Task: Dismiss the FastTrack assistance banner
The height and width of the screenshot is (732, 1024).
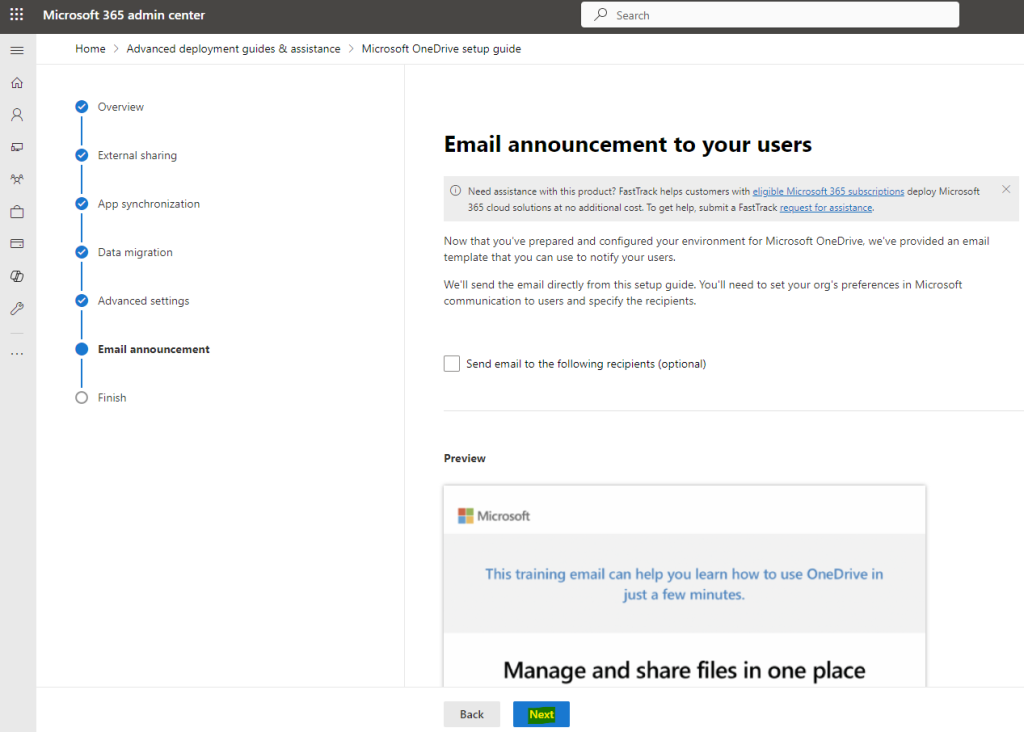Action: coord(1006,189)
